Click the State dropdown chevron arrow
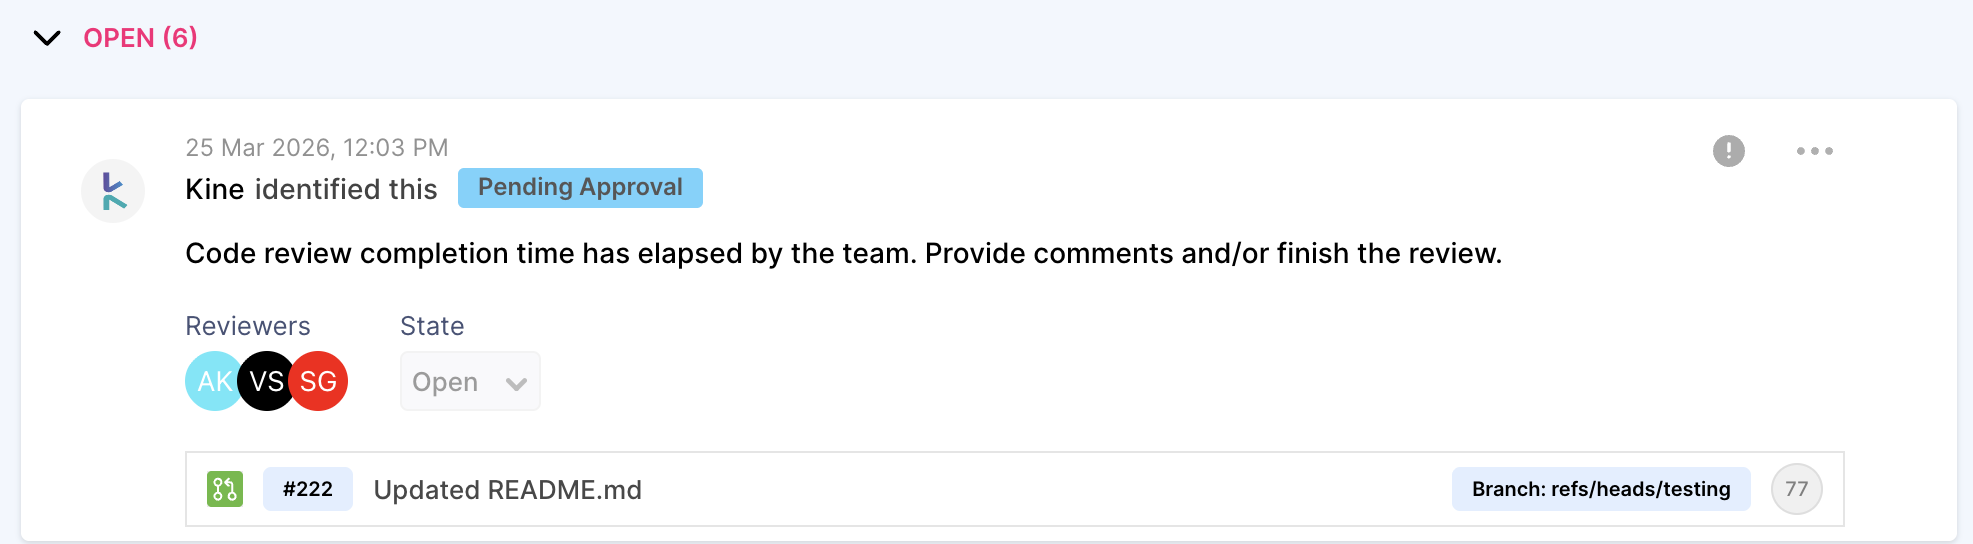Viewport: 1973px width, 544px height. coord(516,383)
